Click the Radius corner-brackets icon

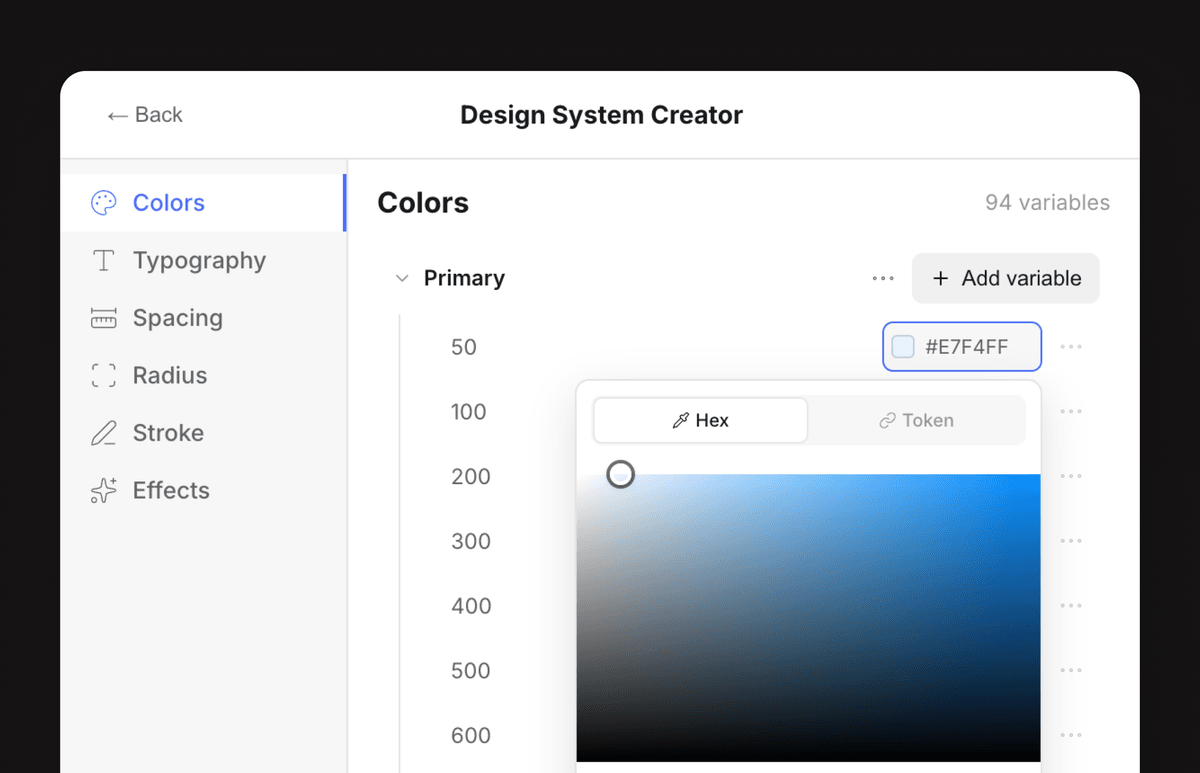104,376
